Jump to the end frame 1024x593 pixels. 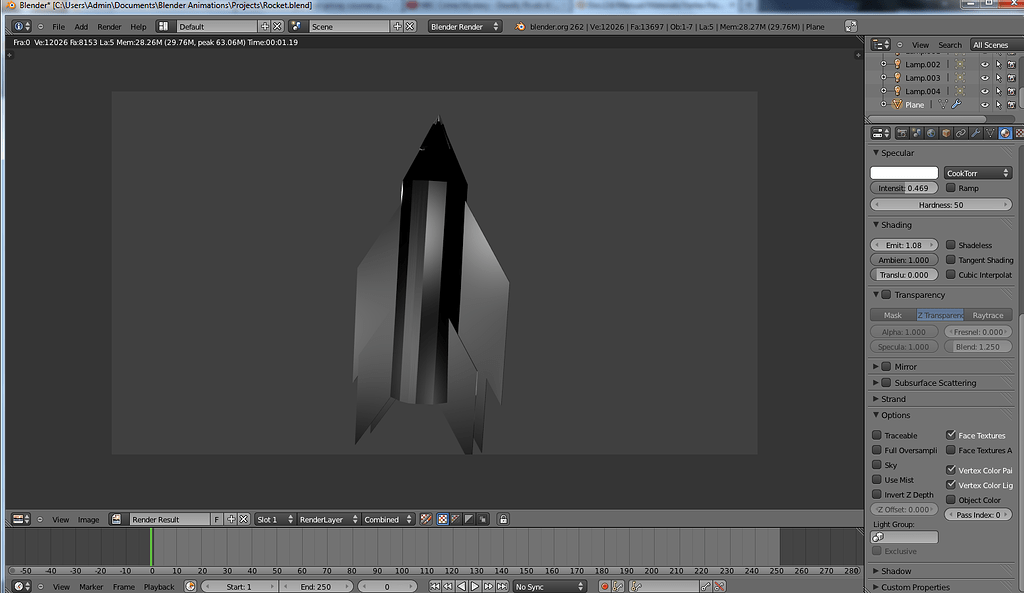click(502, 586)
